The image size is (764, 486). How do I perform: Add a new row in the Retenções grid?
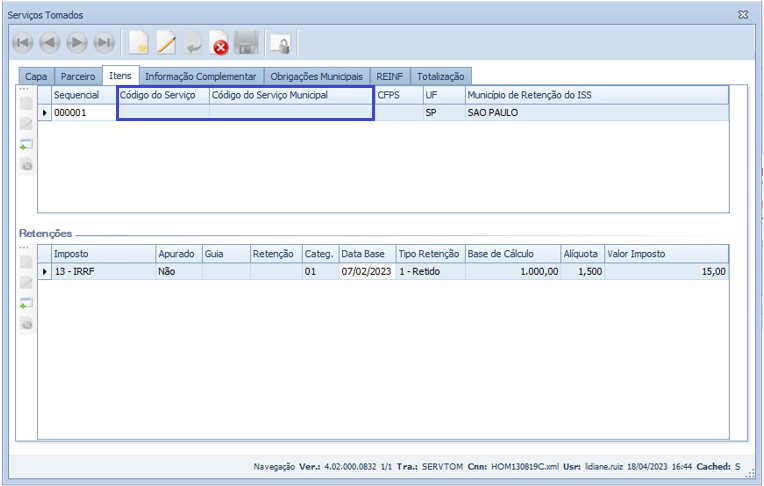[x=27, y=304]
